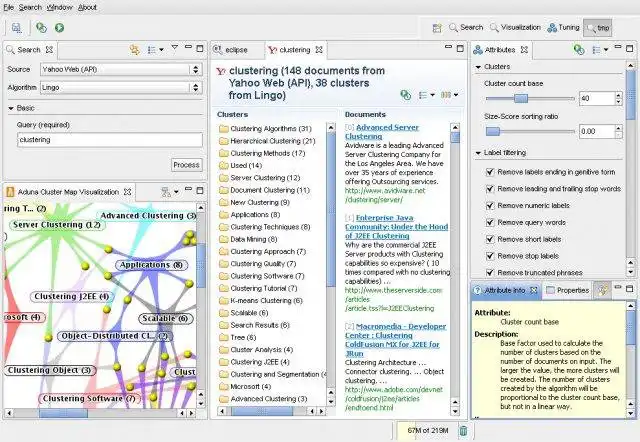The width and height of the screenshot is (640, 442).
Task: Disable Remove short labels option
Action: (489, 239)
